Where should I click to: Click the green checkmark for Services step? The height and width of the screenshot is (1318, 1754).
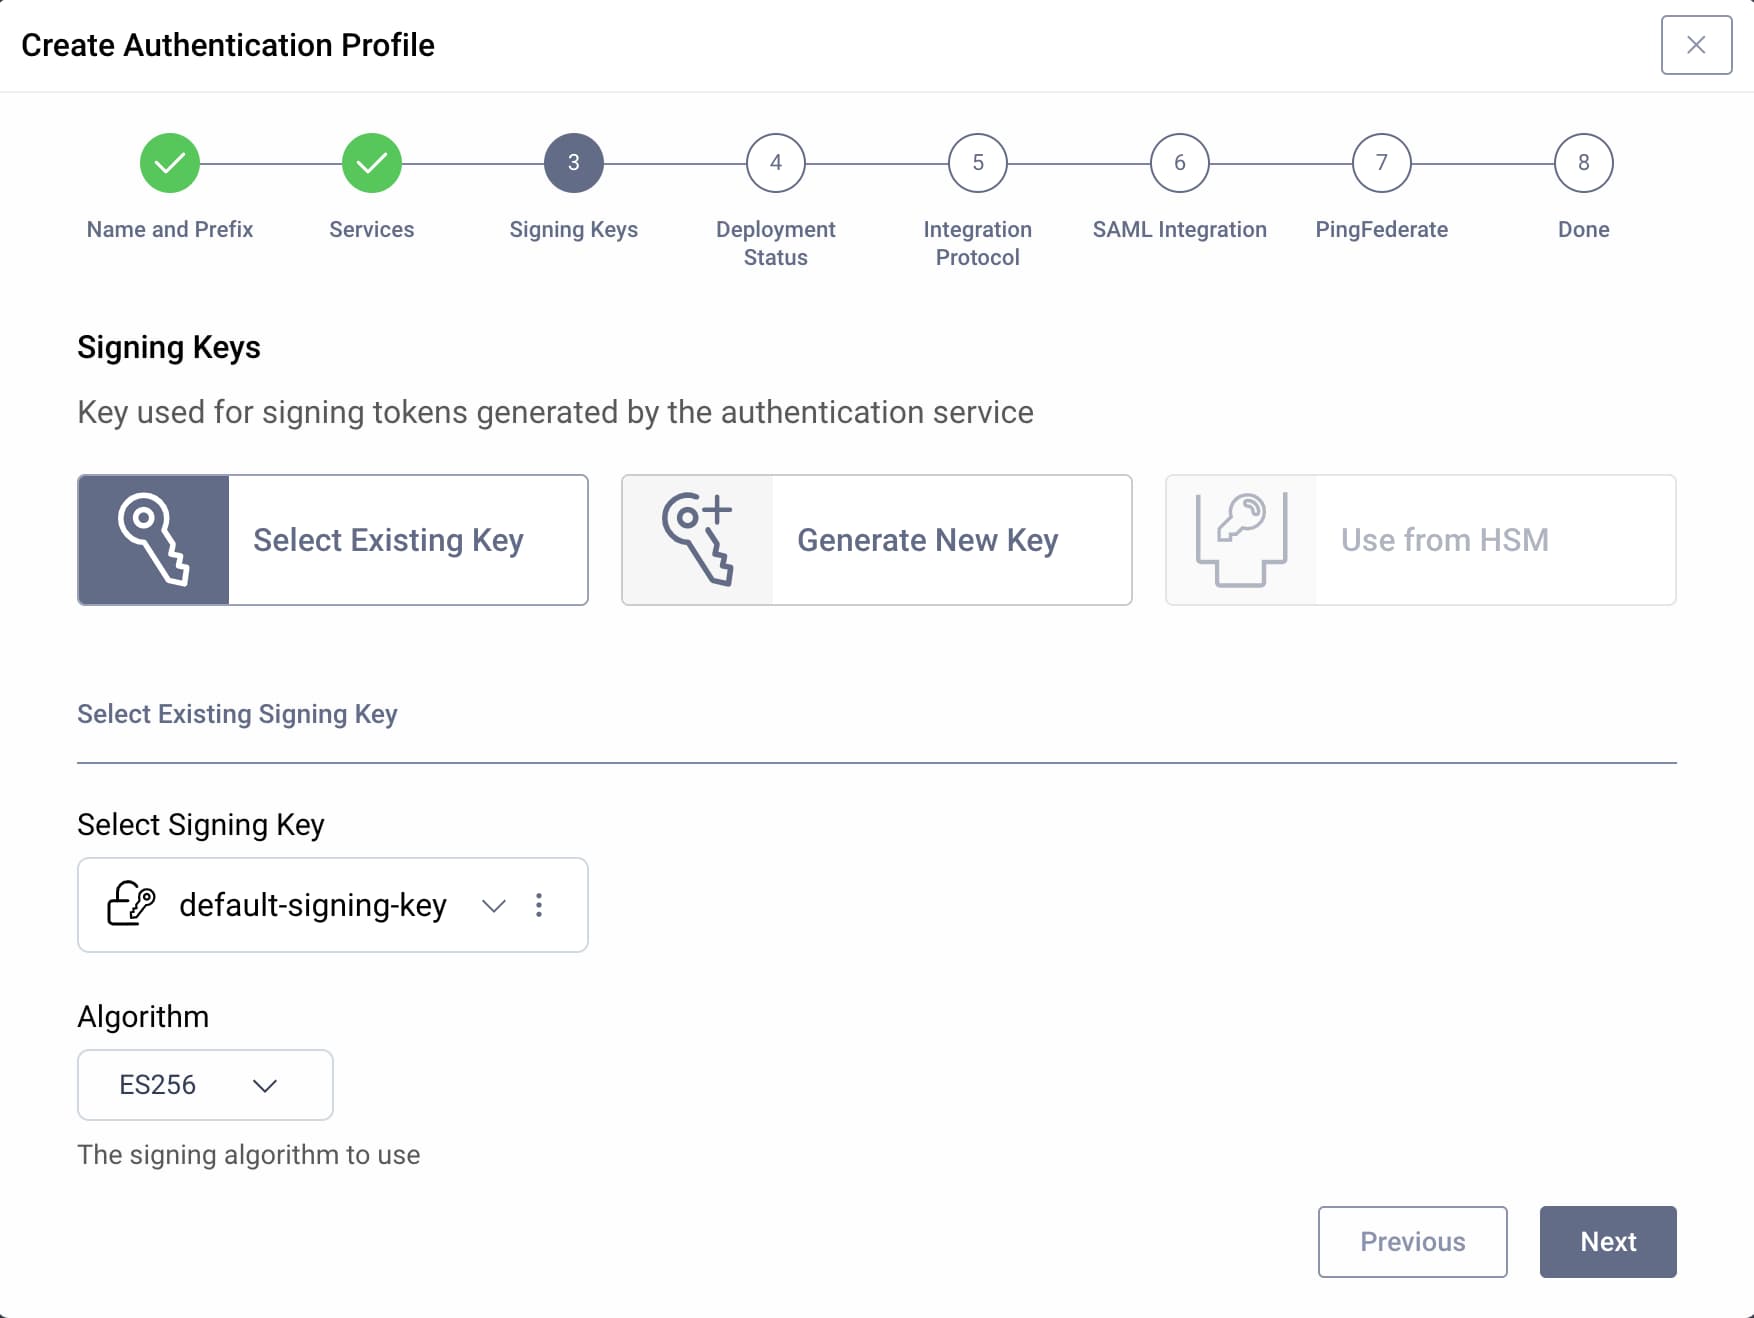click(x=371, y=162)
